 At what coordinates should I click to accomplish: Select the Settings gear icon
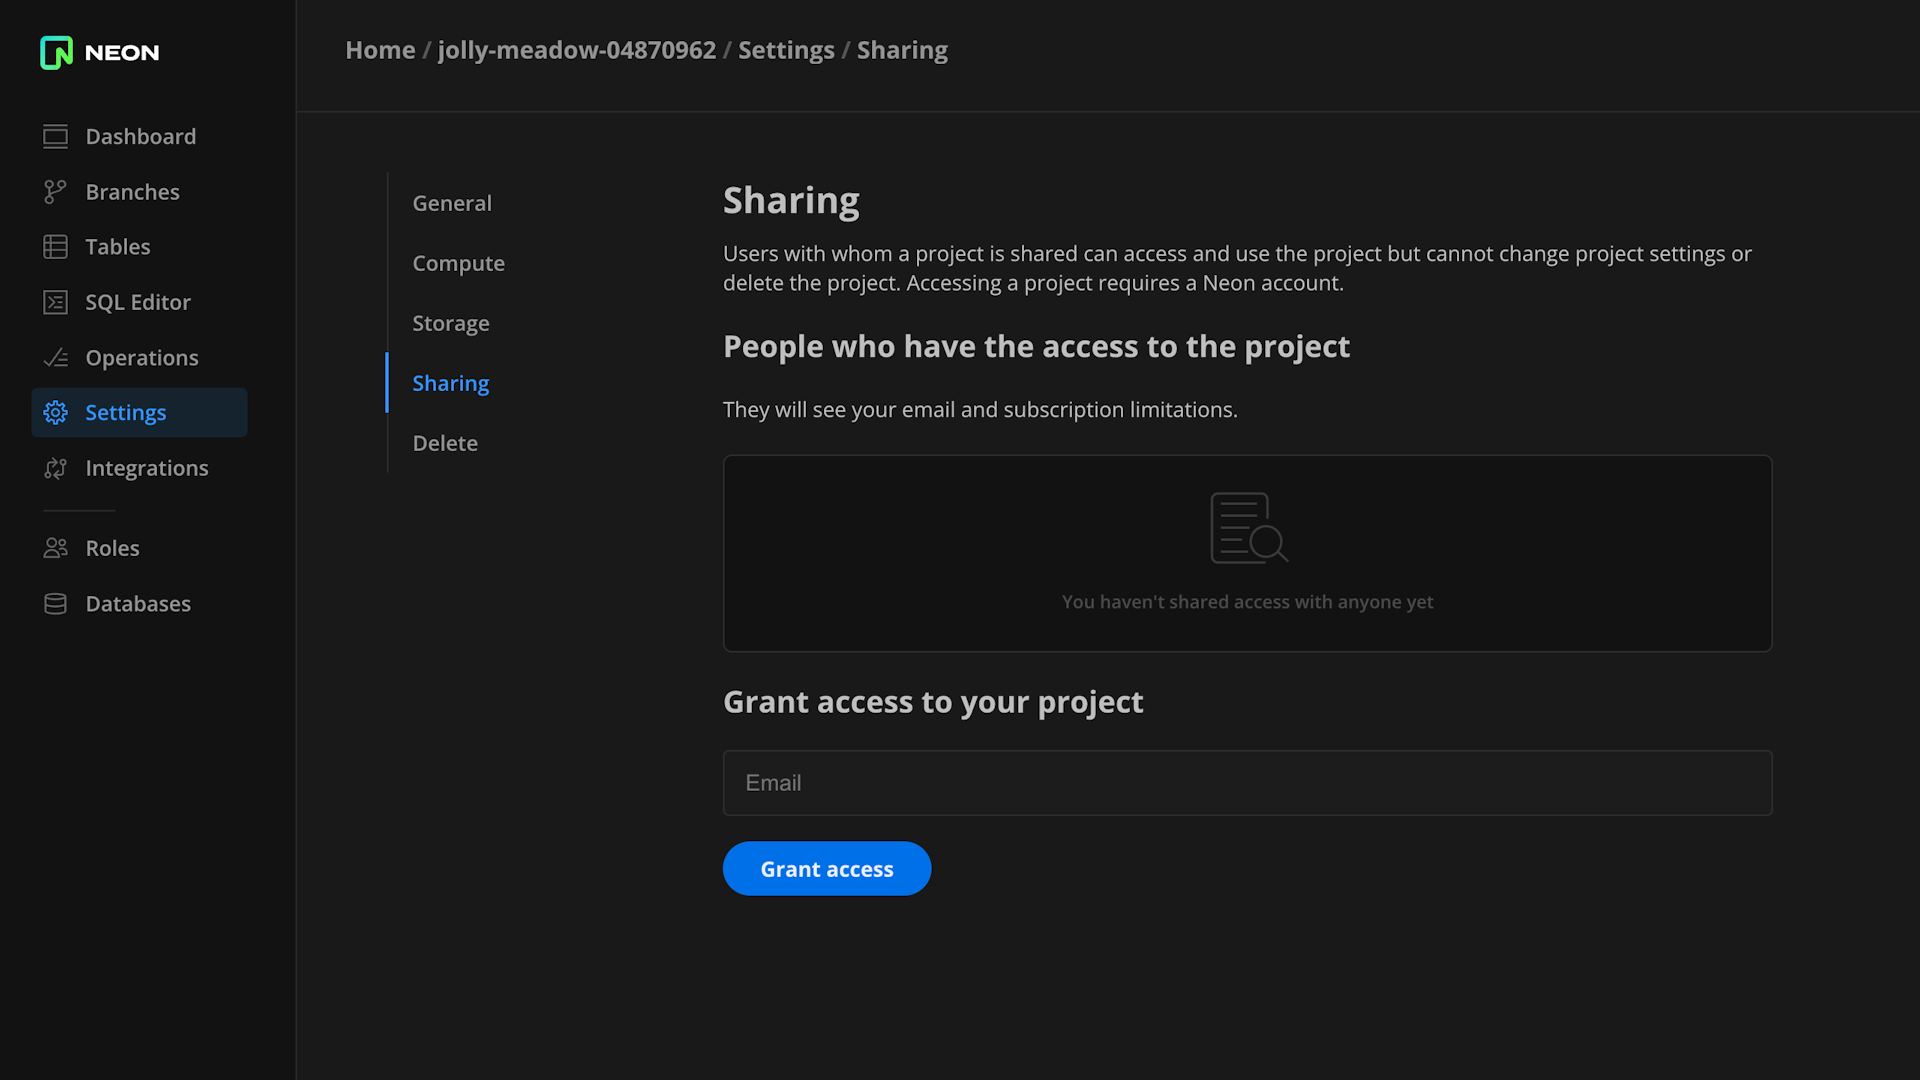click(x=54, y=411)
